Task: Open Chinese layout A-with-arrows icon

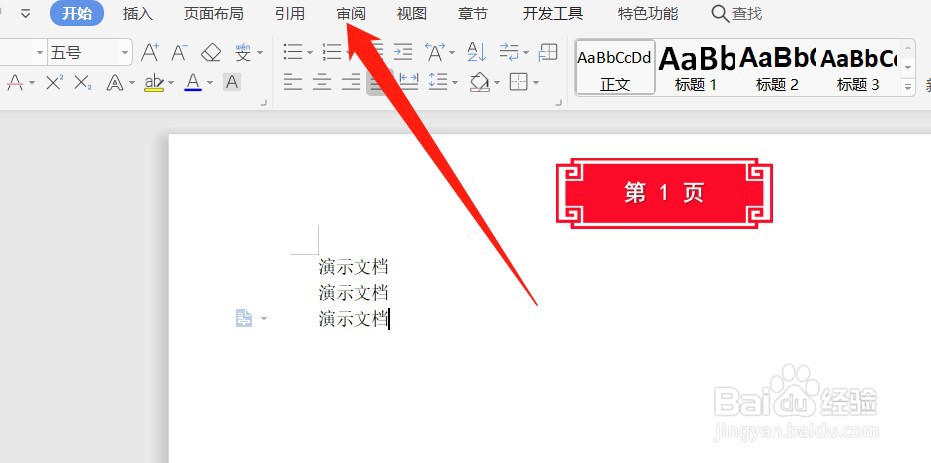Action: [435, 52]
